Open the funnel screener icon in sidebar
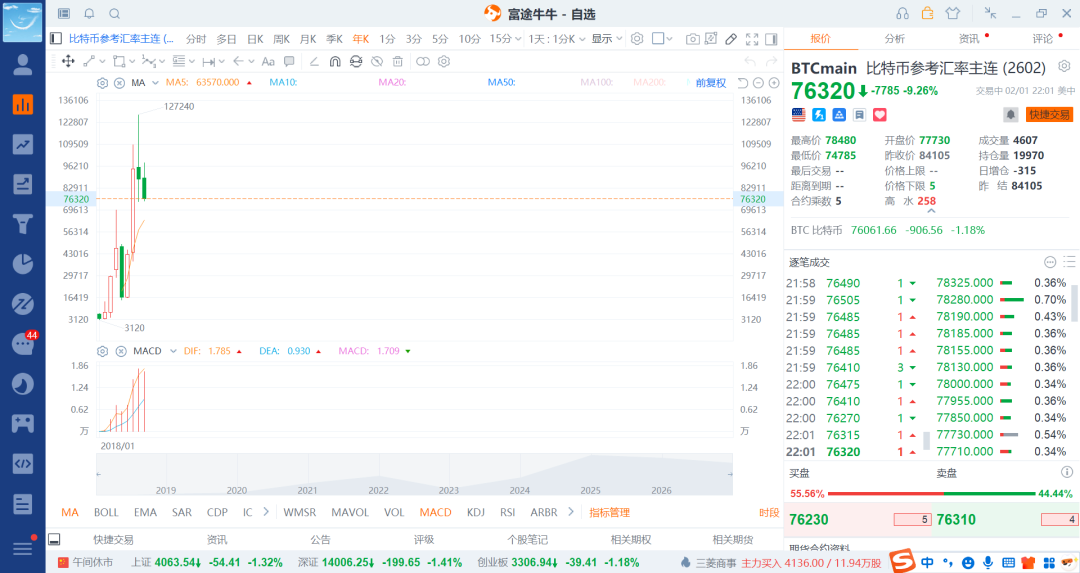This screenshot has width=1080, height=573. click(23, 224)
